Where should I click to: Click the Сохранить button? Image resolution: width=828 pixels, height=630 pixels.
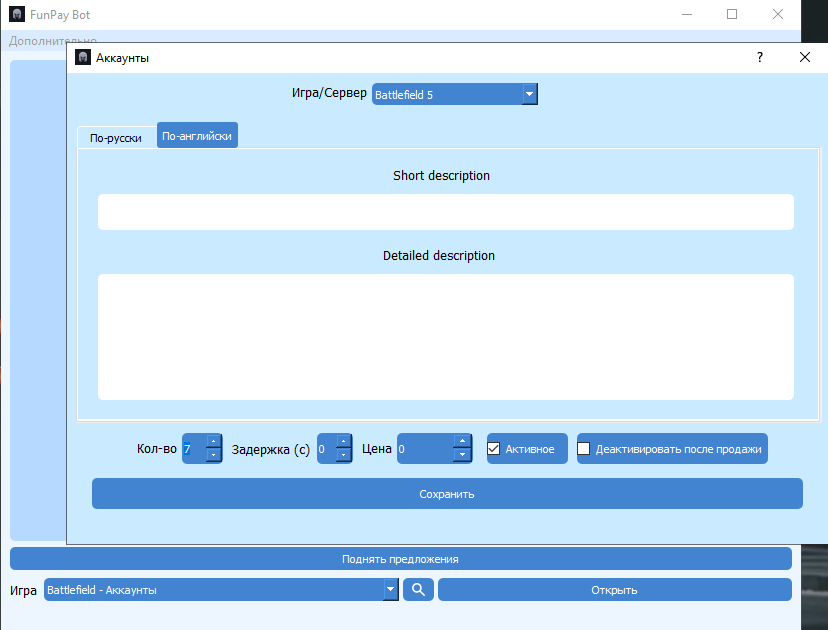coord(447,494)
